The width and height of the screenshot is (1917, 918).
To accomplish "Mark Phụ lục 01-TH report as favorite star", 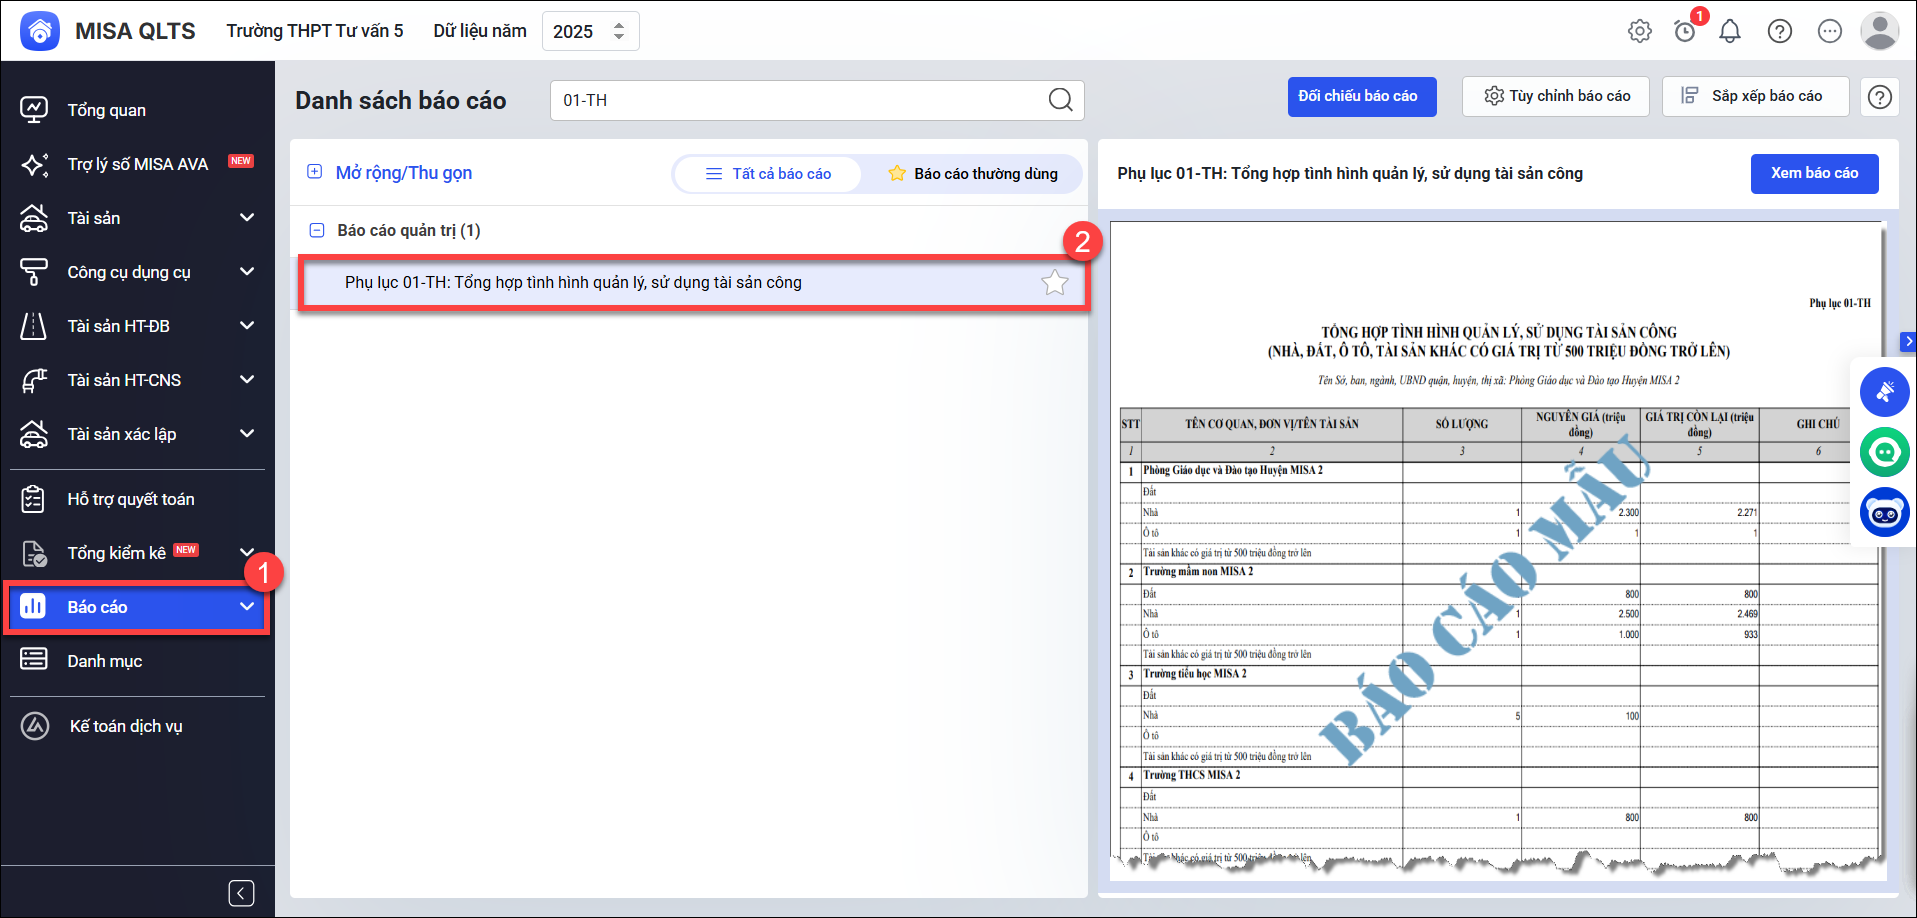I will point(1054,283).
